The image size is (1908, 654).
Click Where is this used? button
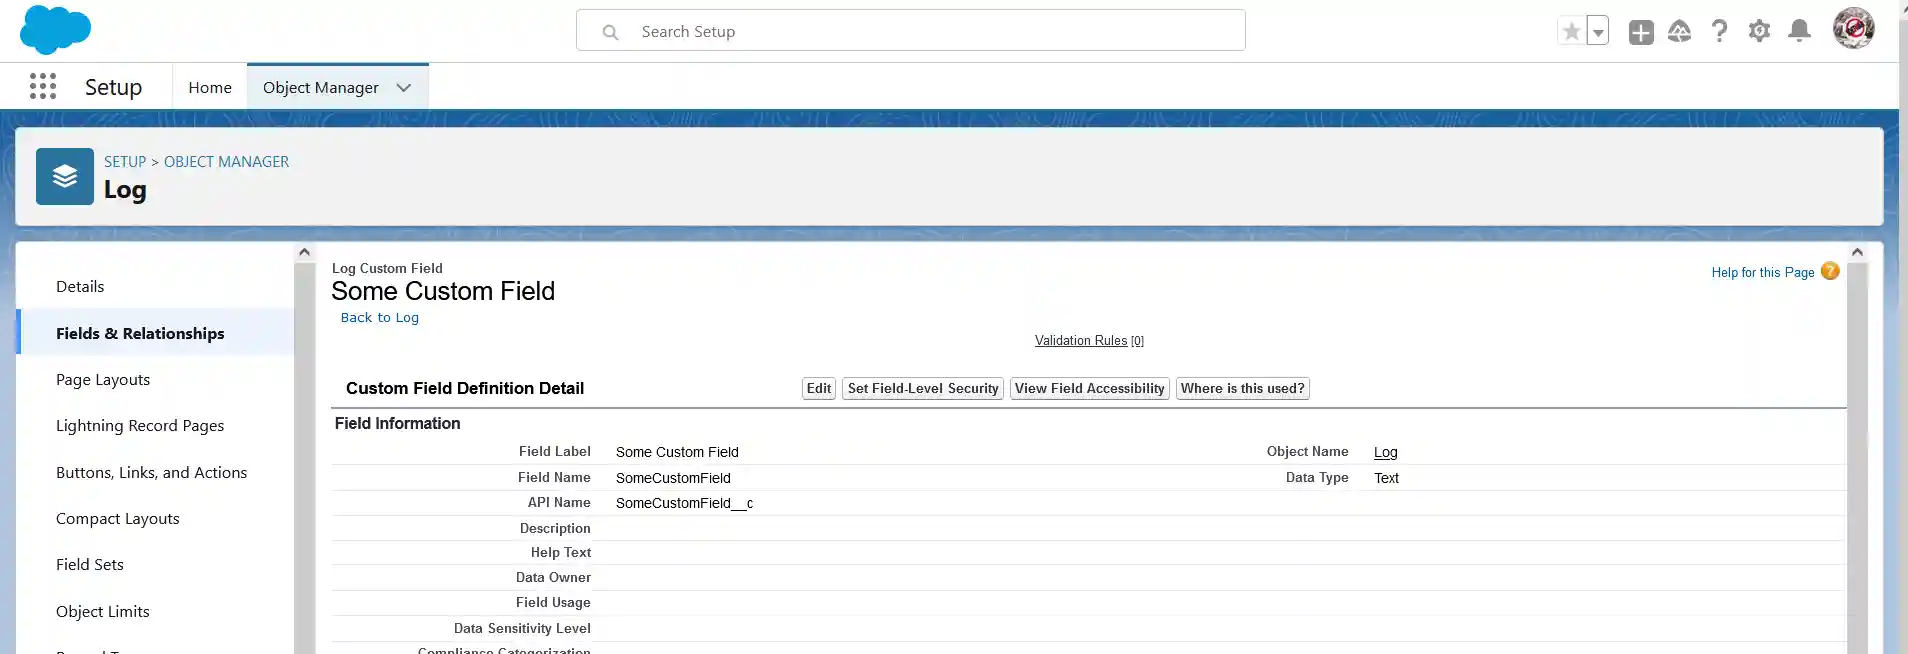(1243, 389)
